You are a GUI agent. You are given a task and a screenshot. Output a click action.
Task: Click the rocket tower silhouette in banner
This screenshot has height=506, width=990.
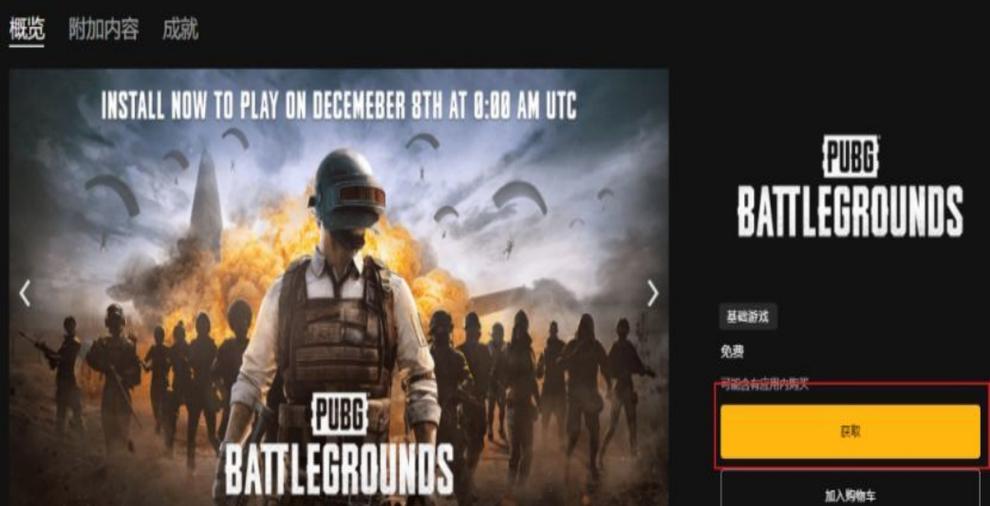coord(206,201)
